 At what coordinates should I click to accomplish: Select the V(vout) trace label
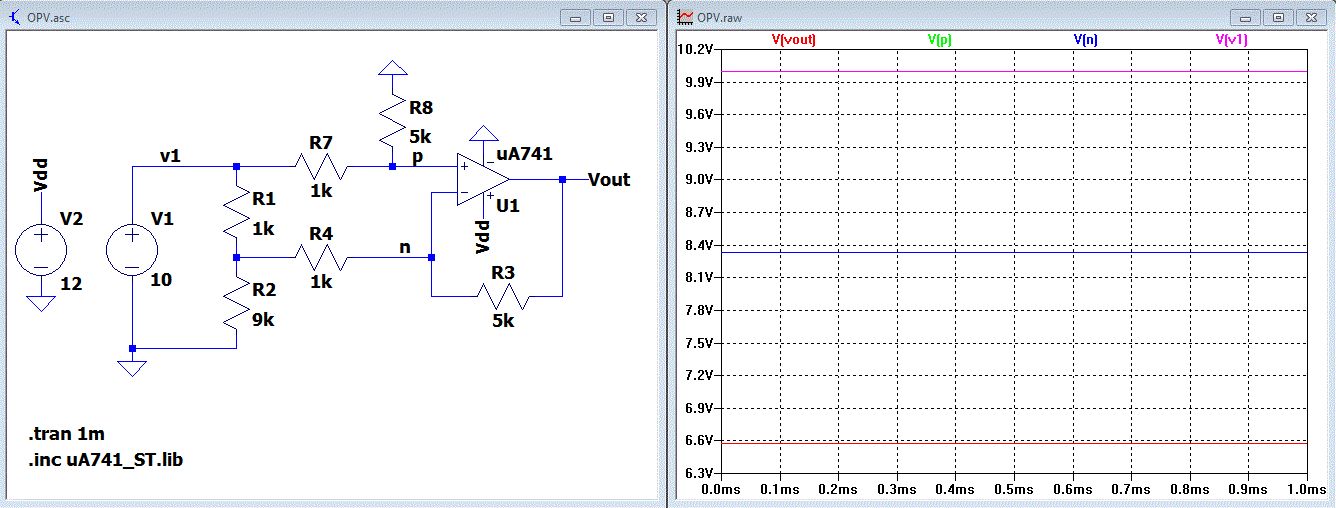pos(794,39)
